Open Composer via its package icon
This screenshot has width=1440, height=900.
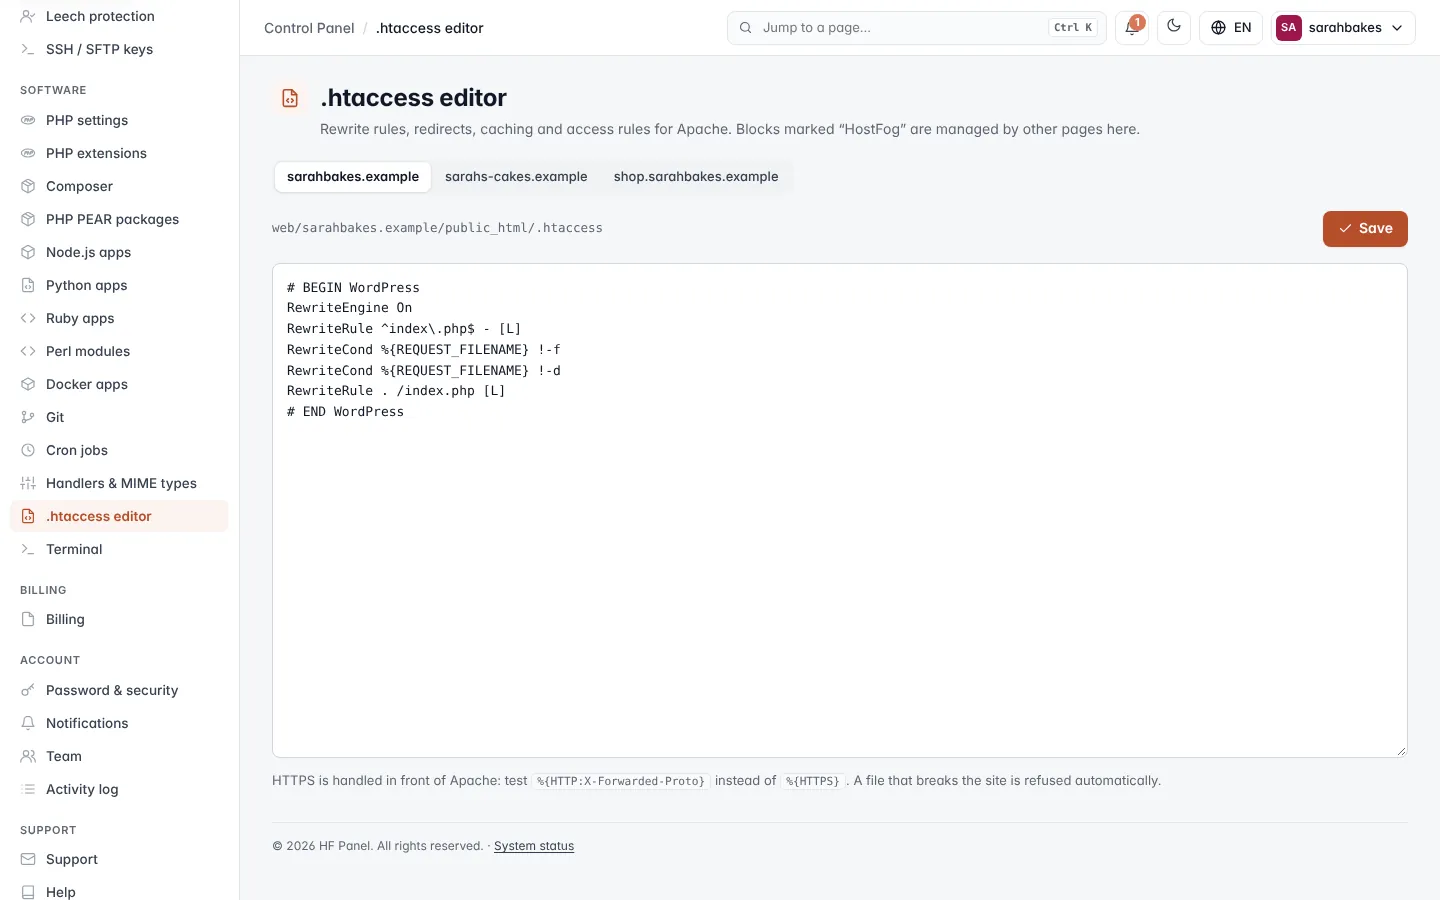(28, 186)
